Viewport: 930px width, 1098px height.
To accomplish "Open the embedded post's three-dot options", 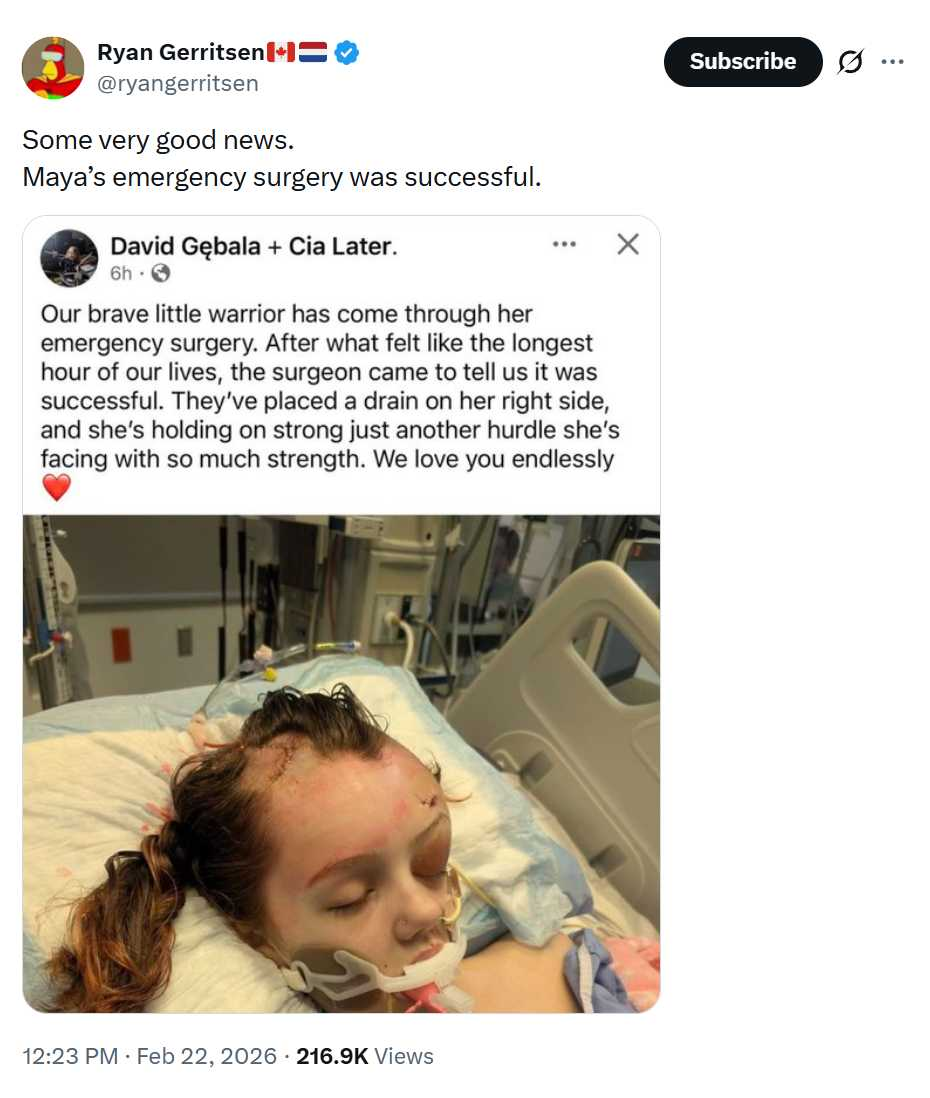I will coord(564,244).
